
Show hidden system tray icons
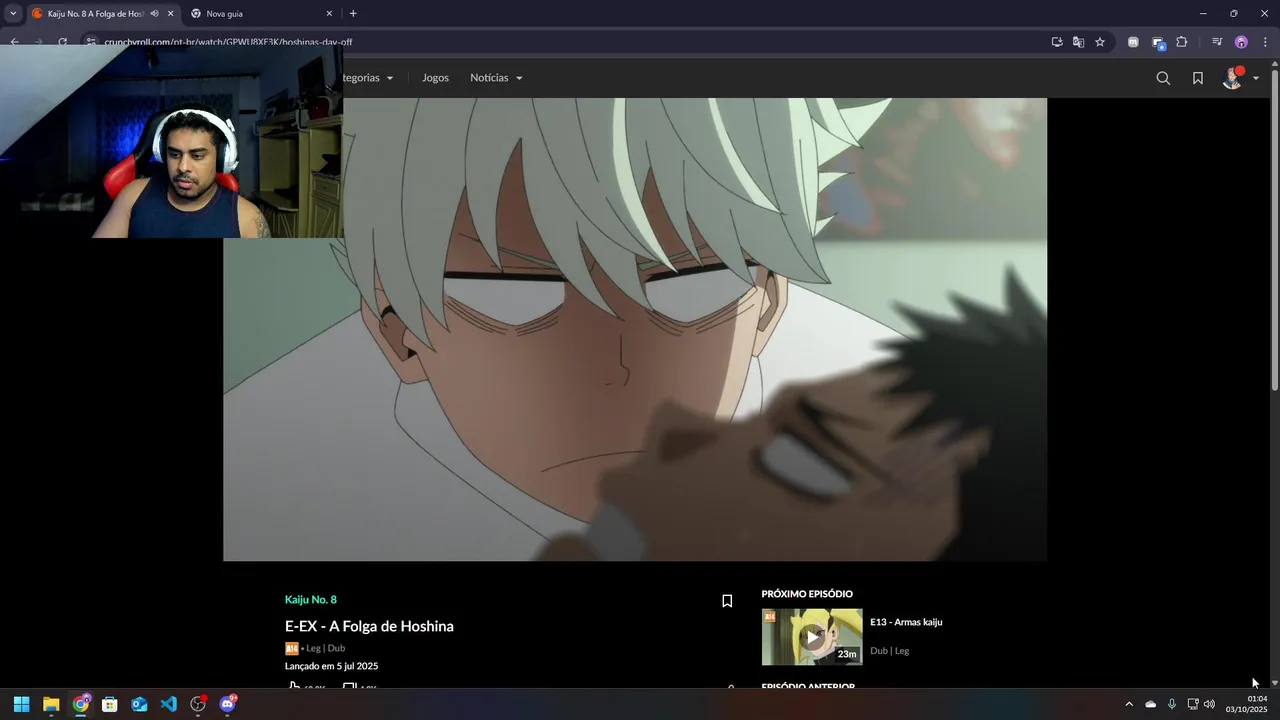point(1129,704)
